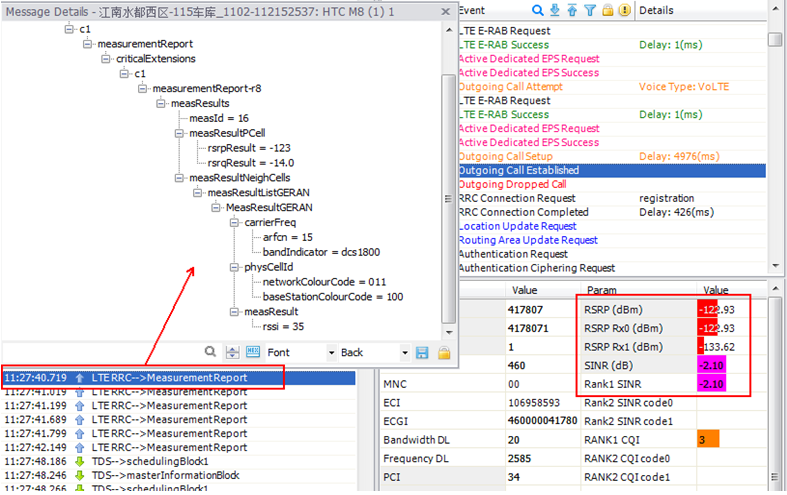Select baseStationColourCode = 100 row
This screenshot has height=495, width=787.
pyautogui.click(x=333, y=297)
